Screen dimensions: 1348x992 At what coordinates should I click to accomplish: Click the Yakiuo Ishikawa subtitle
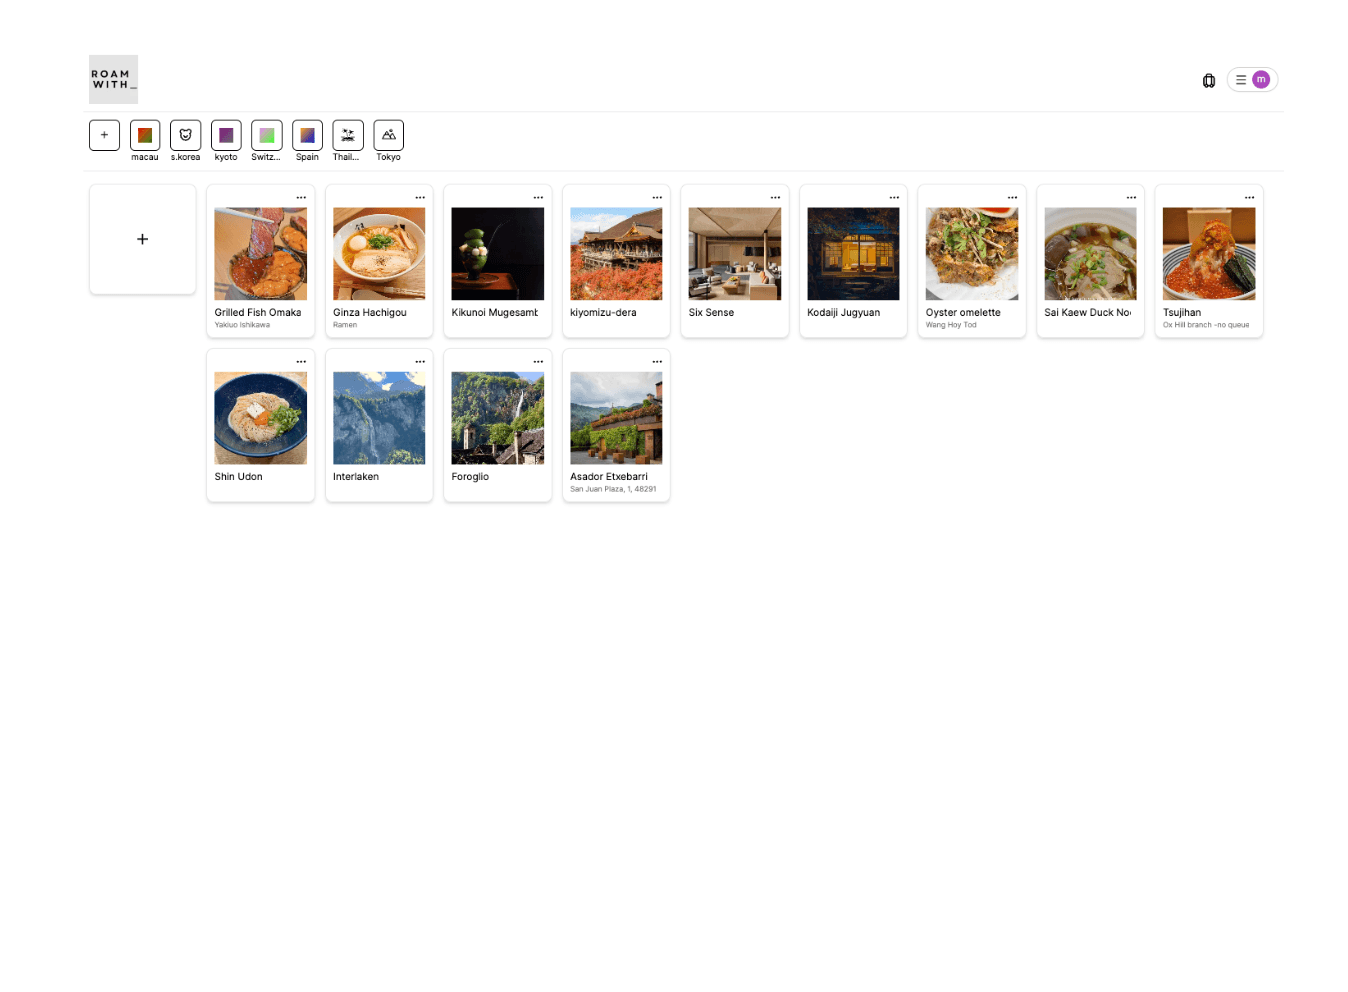coord(242,325)
